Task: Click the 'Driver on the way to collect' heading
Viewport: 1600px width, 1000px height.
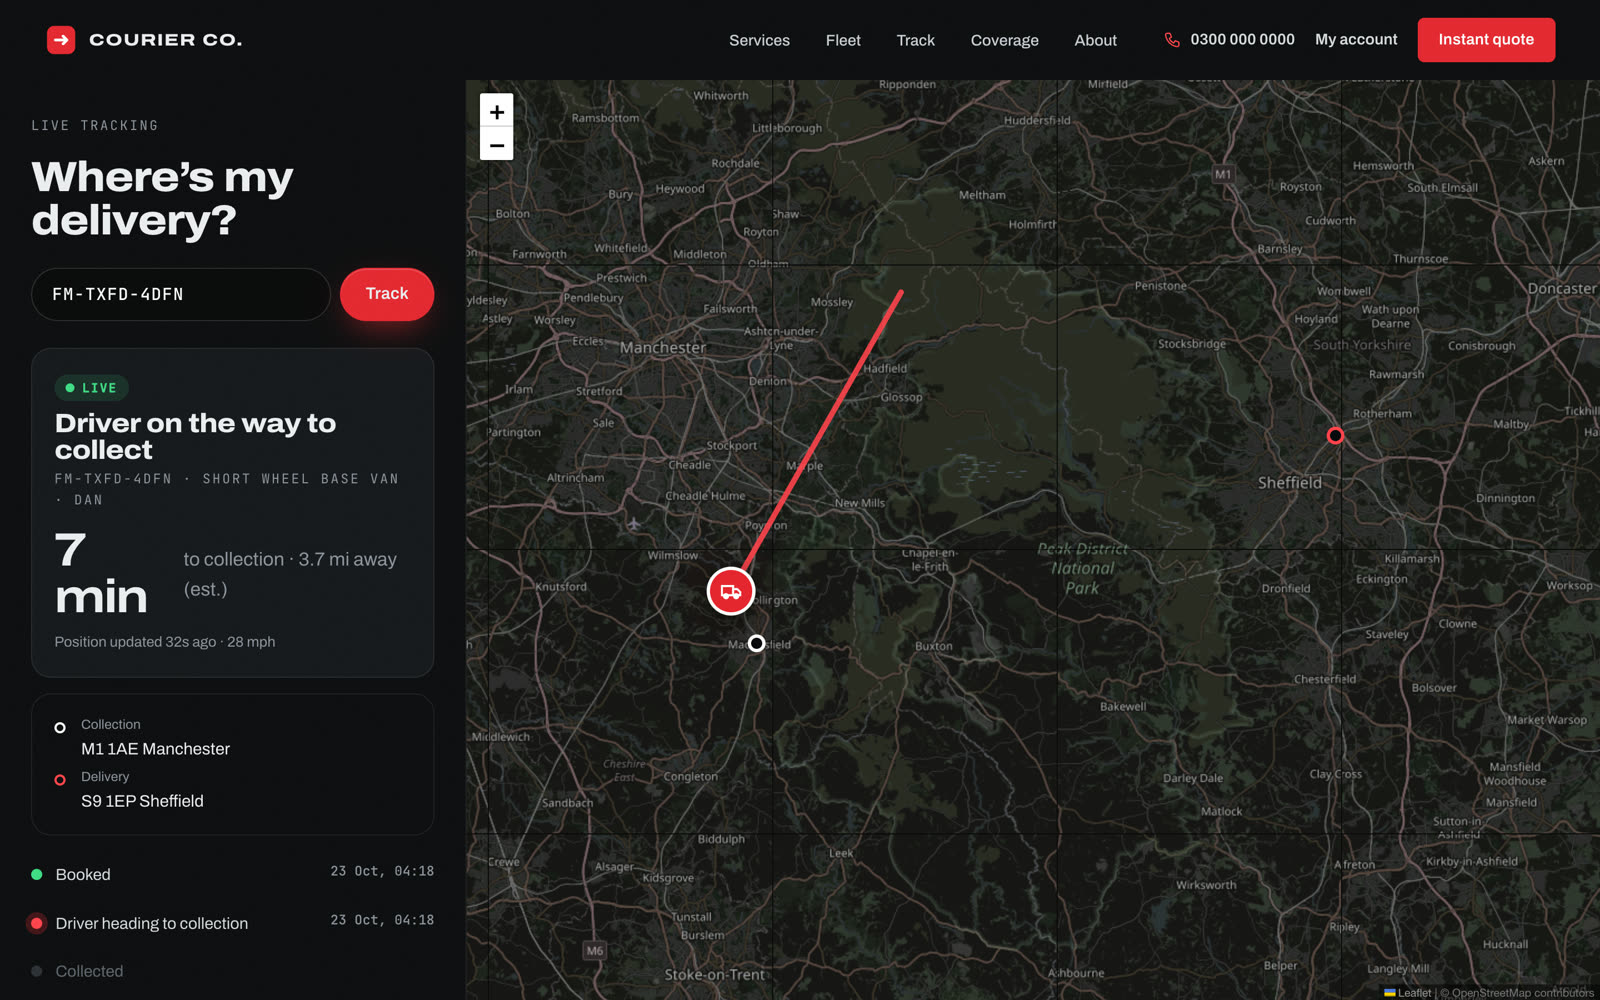Action: pos(195,436)
